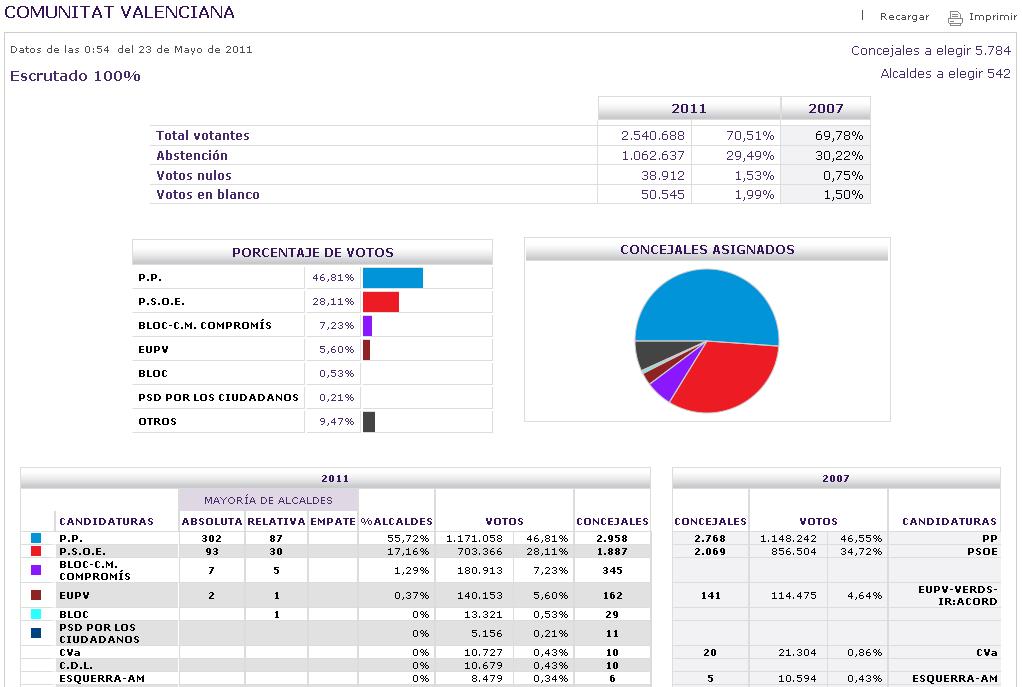The height and width of the screenshot is (687, 1022).
Task: Select the CONCEJALES ASIGNADOS panel title
Action: click(x=708, y=249)
